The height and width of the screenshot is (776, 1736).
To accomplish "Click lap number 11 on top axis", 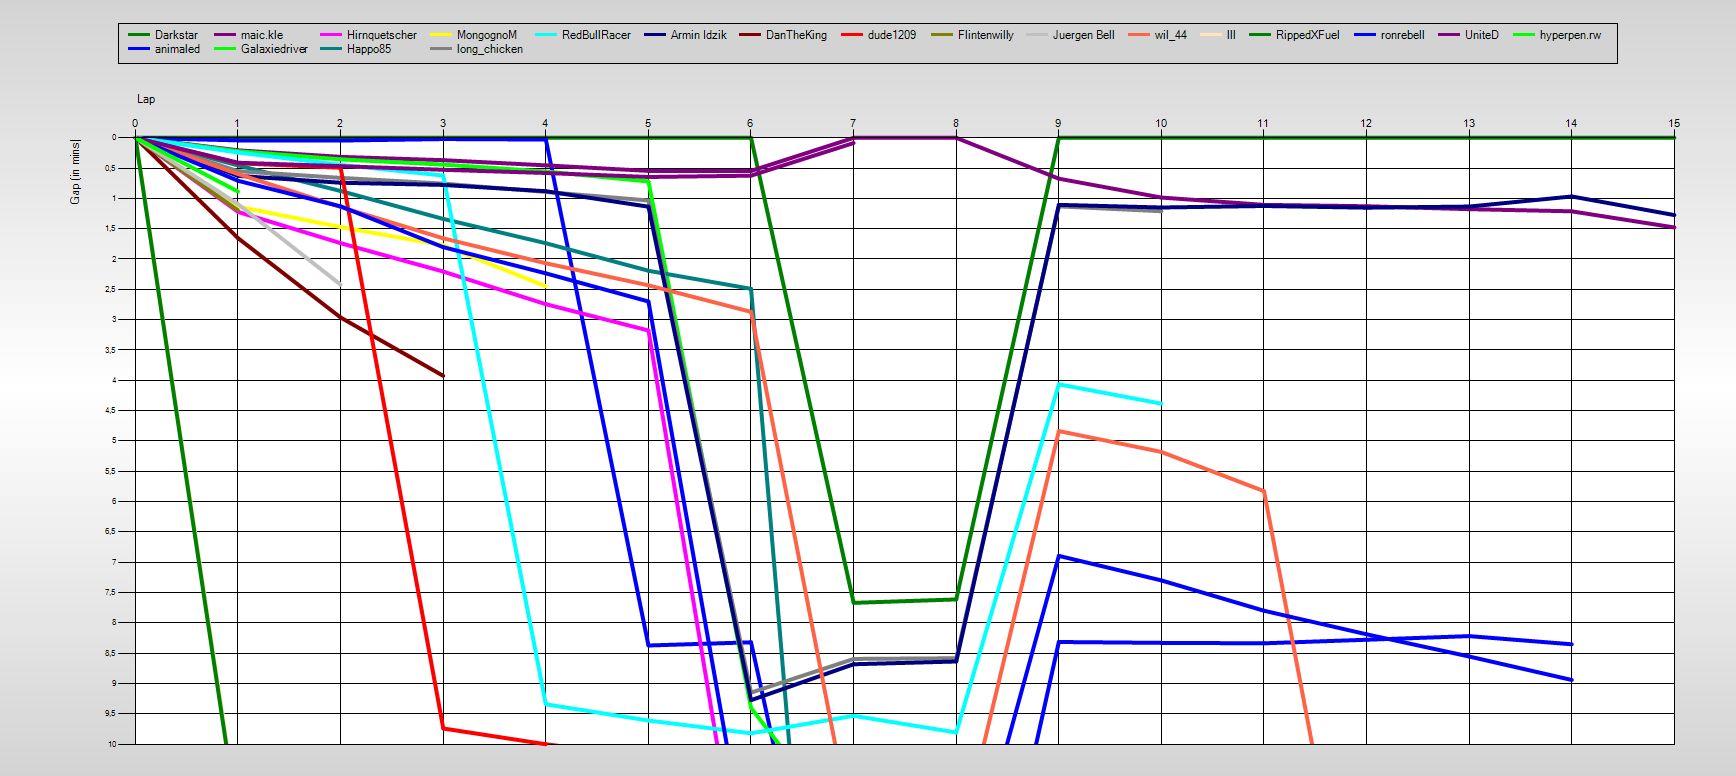I will 1263,124.
